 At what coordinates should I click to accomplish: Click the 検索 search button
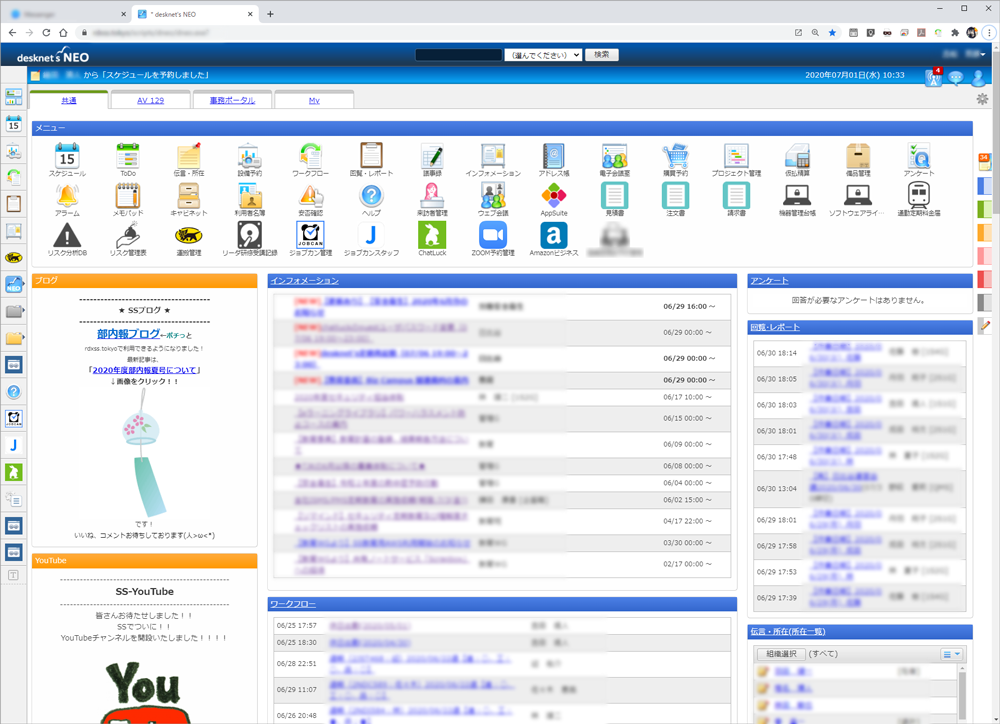(601, 55)
